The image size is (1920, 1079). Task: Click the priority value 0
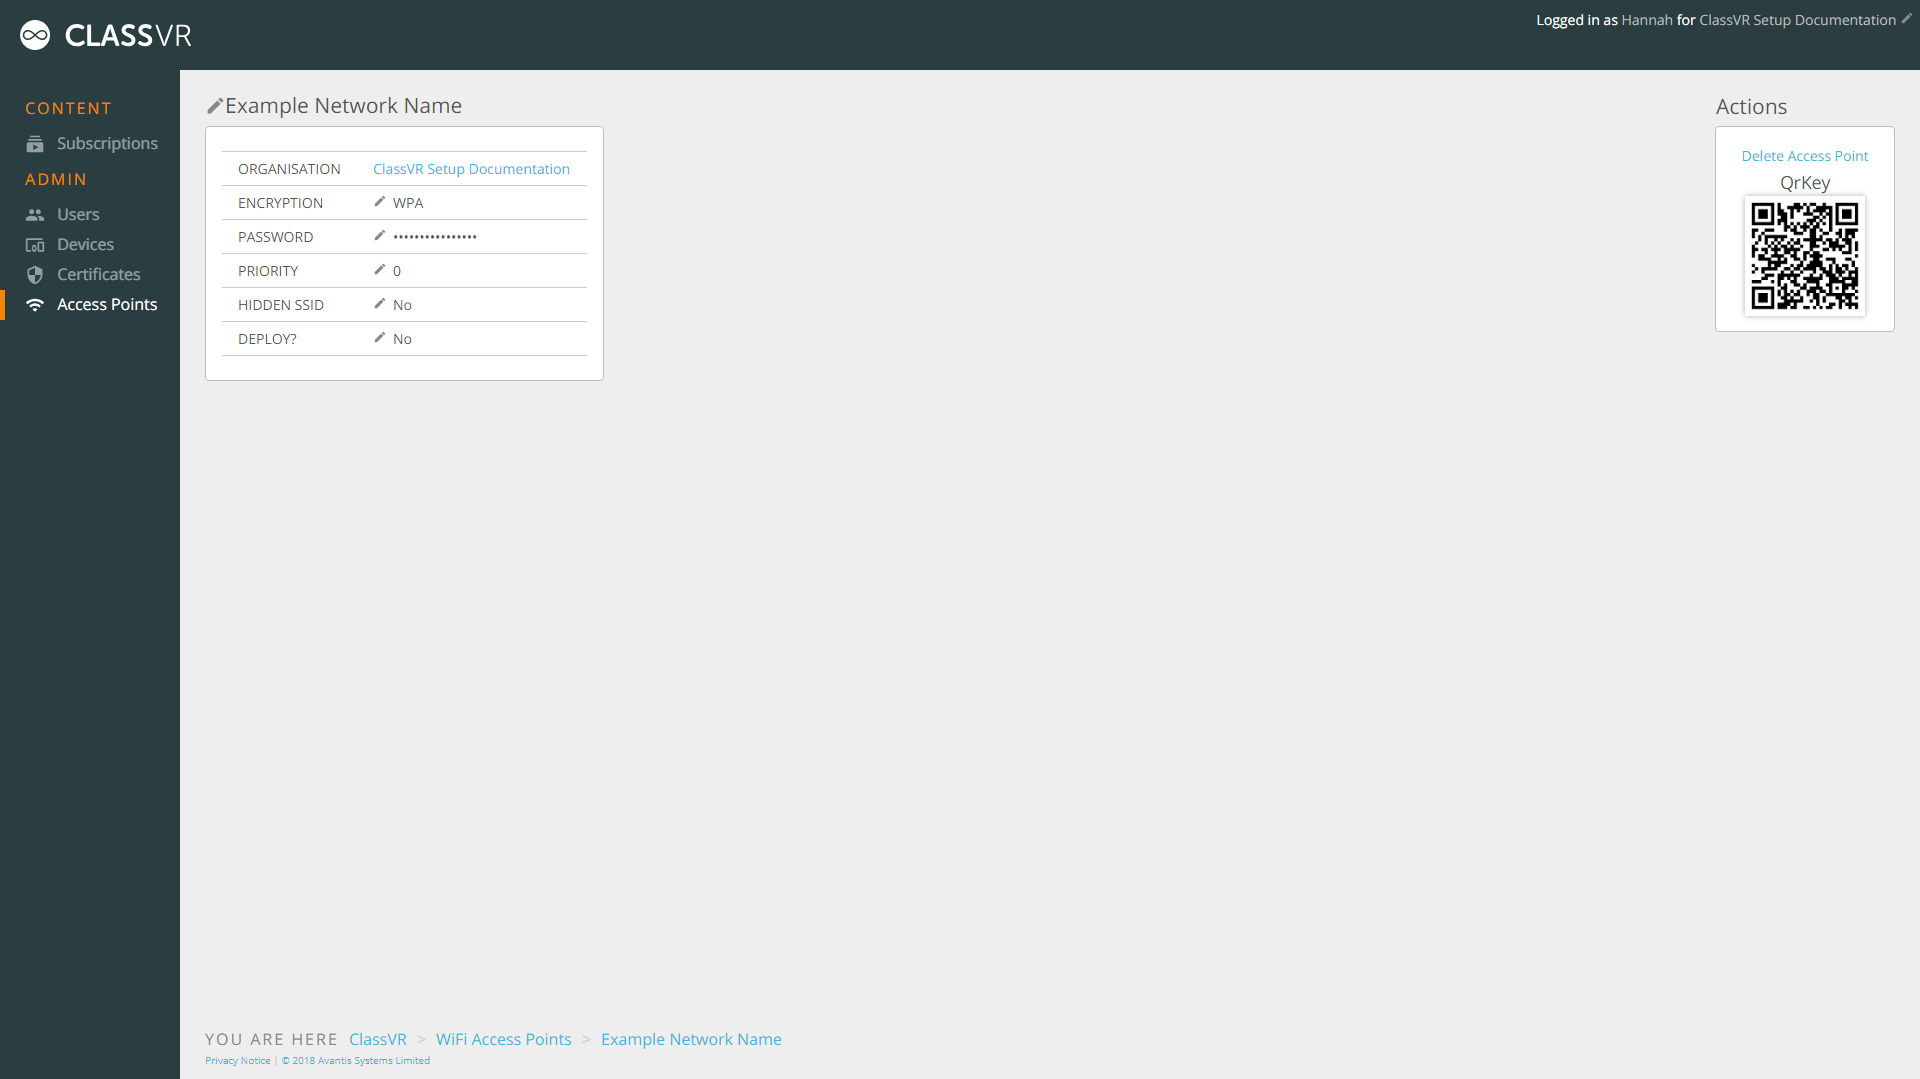(x=397, y=271)
